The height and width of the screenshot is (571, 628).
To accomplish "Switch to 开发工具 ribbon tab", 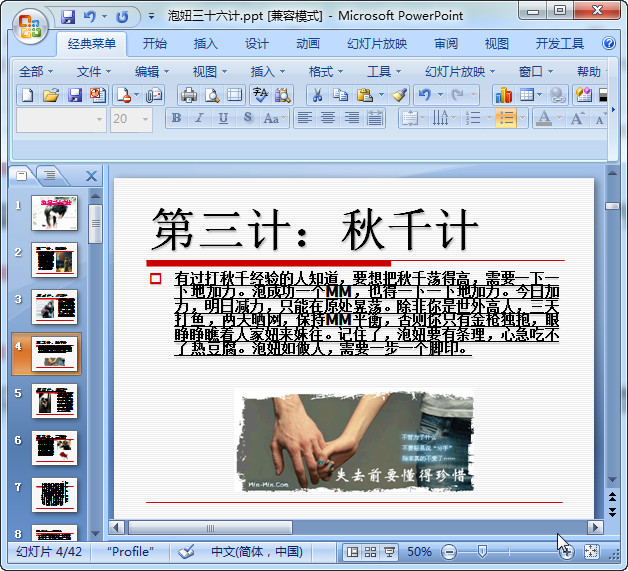I will [560, 43].
